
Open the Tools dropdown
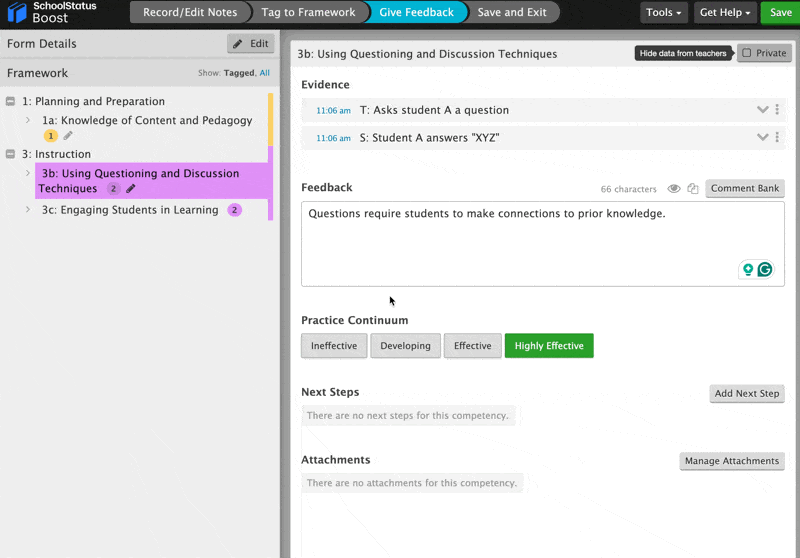(x=664, y=12)
